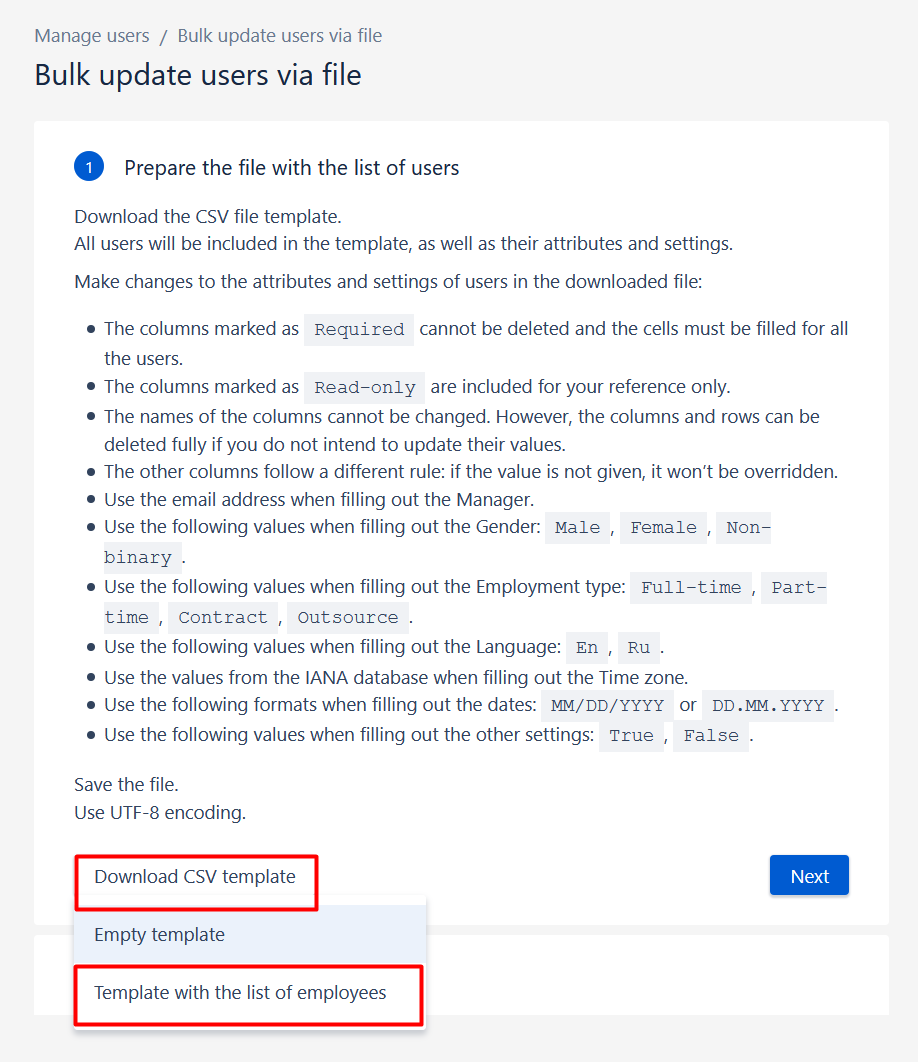Image resolution: width=918 pixels, height=1062 pixels.
Task: Click the Ru language value
Action: tap(638, 647)
